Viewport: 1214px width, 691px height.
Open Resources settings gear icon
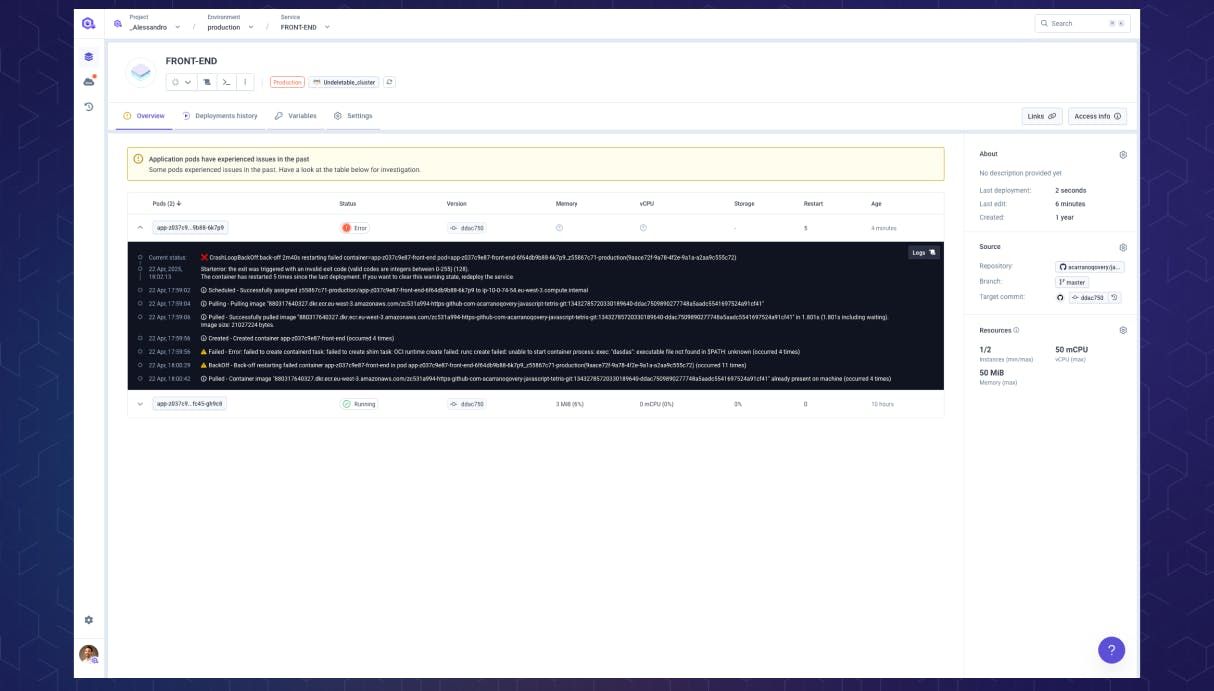tap(1122, 330)
